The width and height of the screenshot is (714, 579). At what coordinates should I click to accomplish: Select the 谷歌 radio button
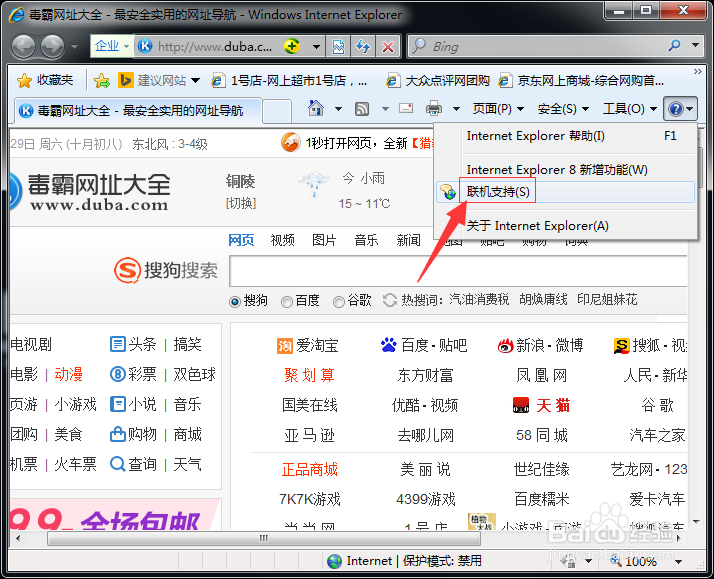[338, 301]
